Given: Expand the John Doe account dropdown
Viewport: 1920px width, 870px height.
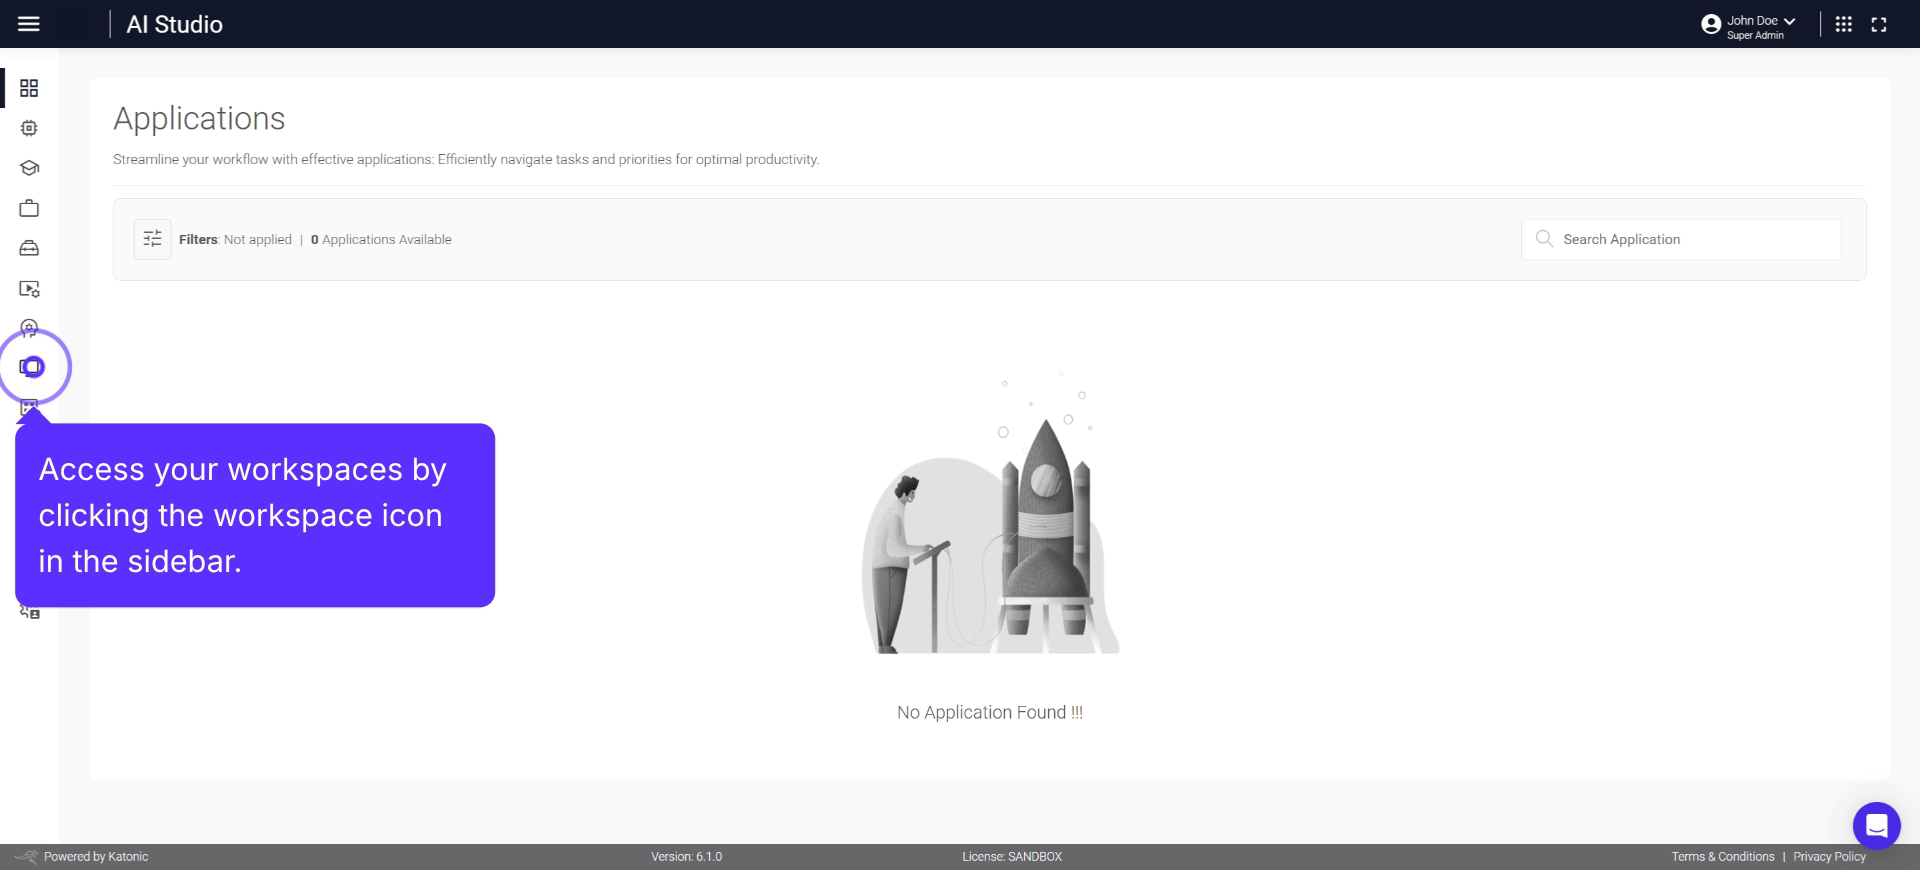Looking at the screenshot, I should pos(1789,21).
